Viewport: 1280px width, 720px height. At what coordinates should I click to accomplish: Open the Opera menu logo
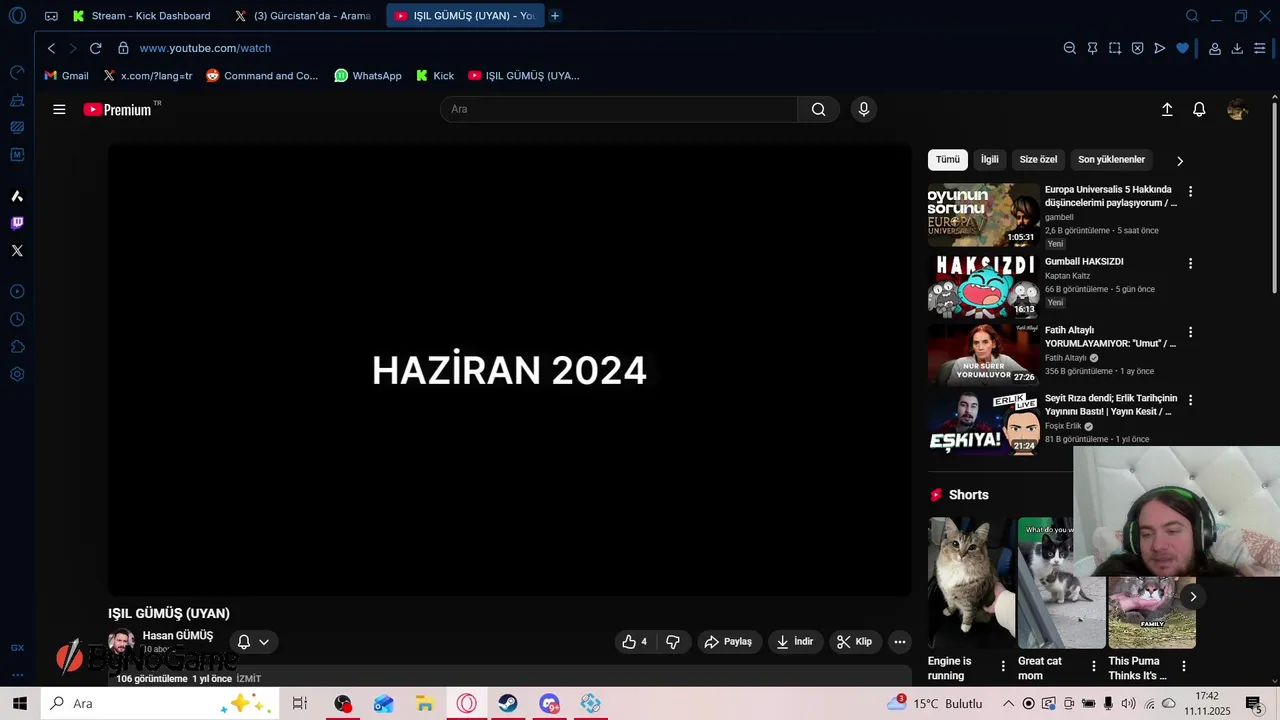(x=17, y=16)
